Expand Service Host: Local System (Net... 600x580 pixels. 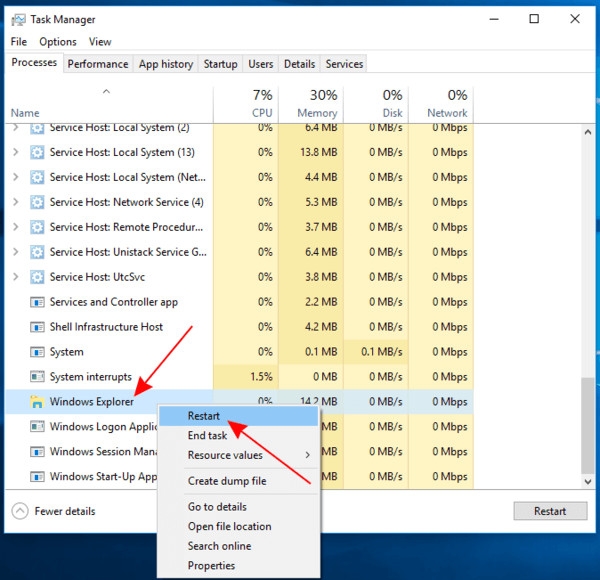tap(16, 177)
